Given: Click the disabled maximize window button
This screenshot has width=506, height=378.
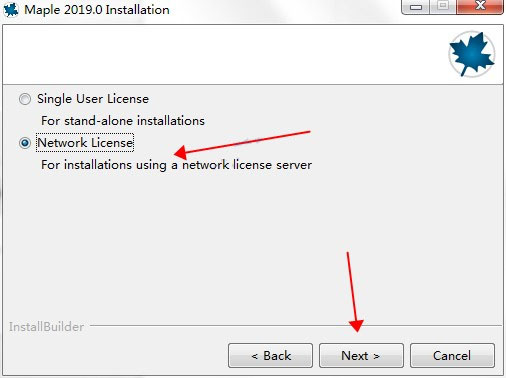Looking at the screenshot, I should [x=443, y=7].
